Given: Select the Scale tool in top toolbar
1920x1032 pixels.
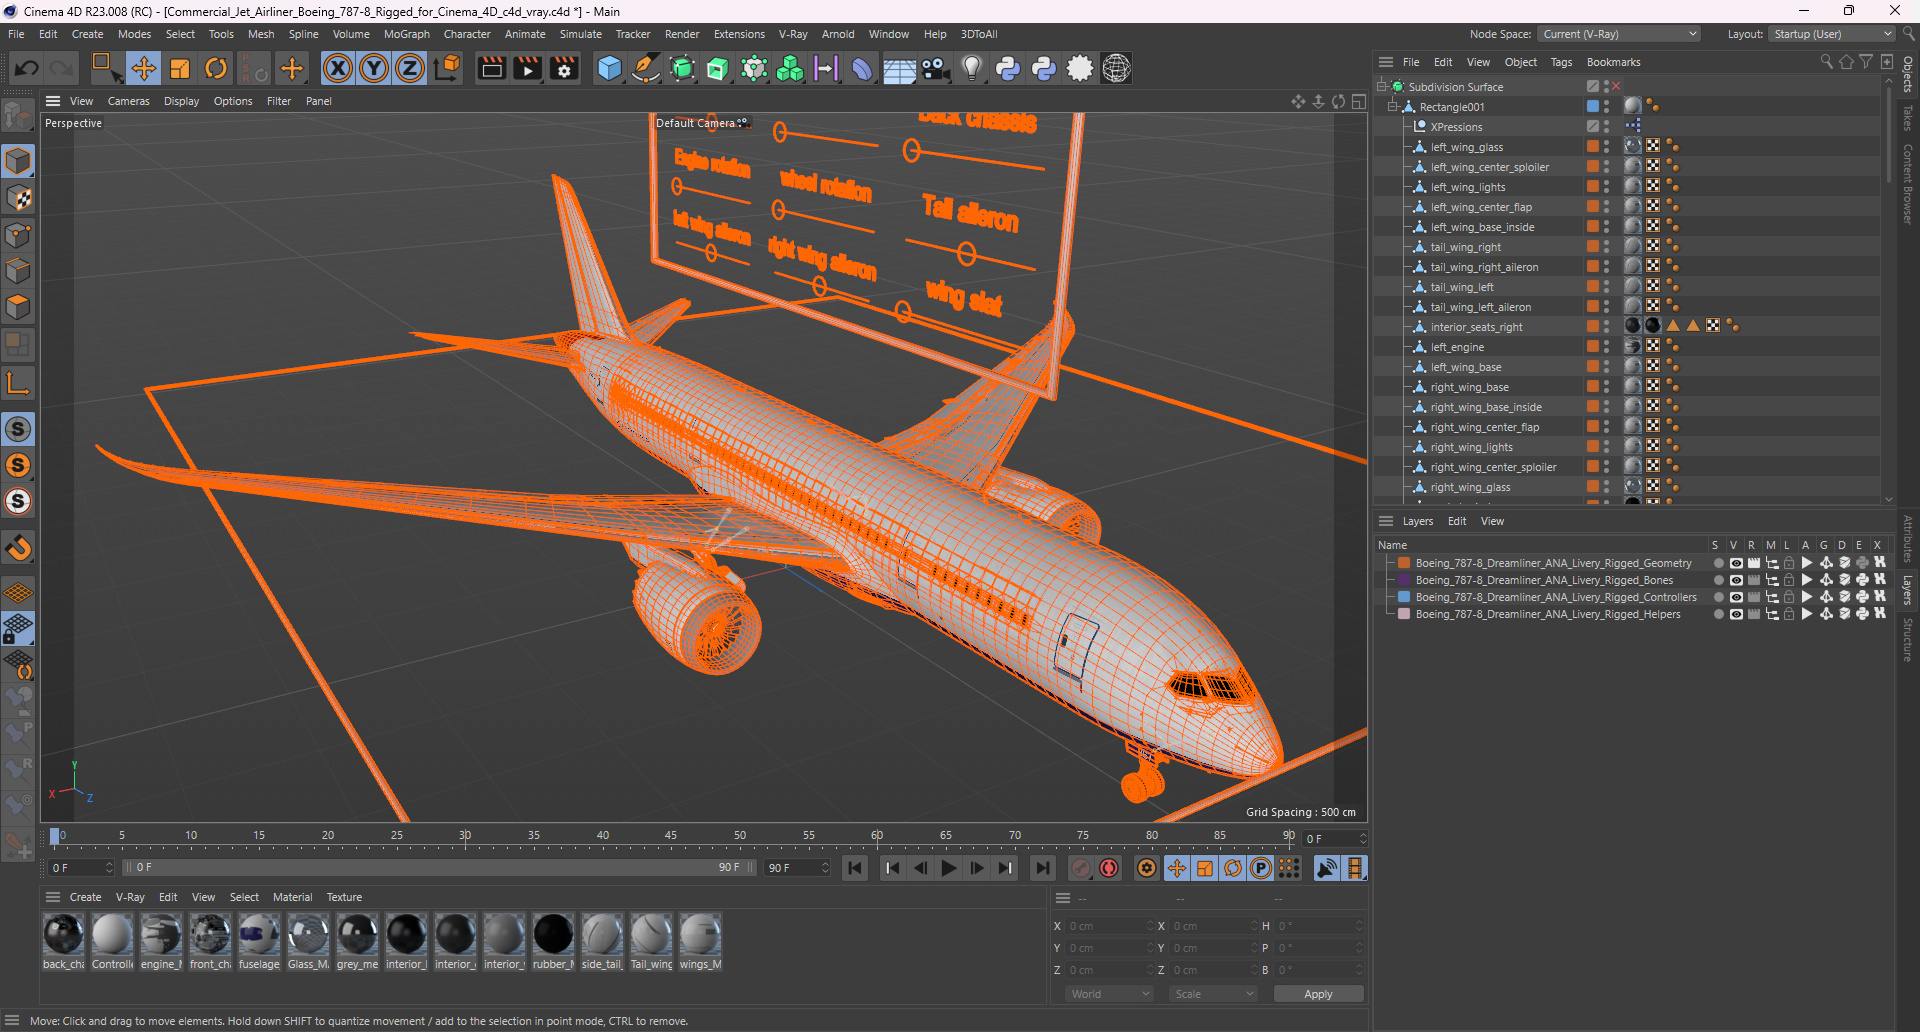Looking at the screenshot, I should click(x=180, y=68).
